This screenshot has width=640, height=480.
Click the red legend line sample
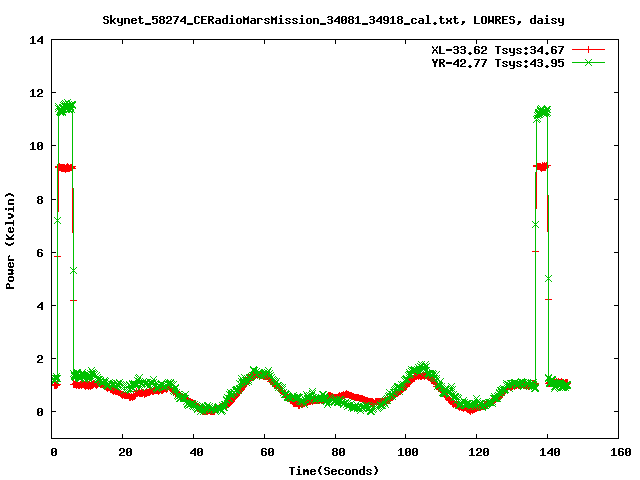(588, 50)
